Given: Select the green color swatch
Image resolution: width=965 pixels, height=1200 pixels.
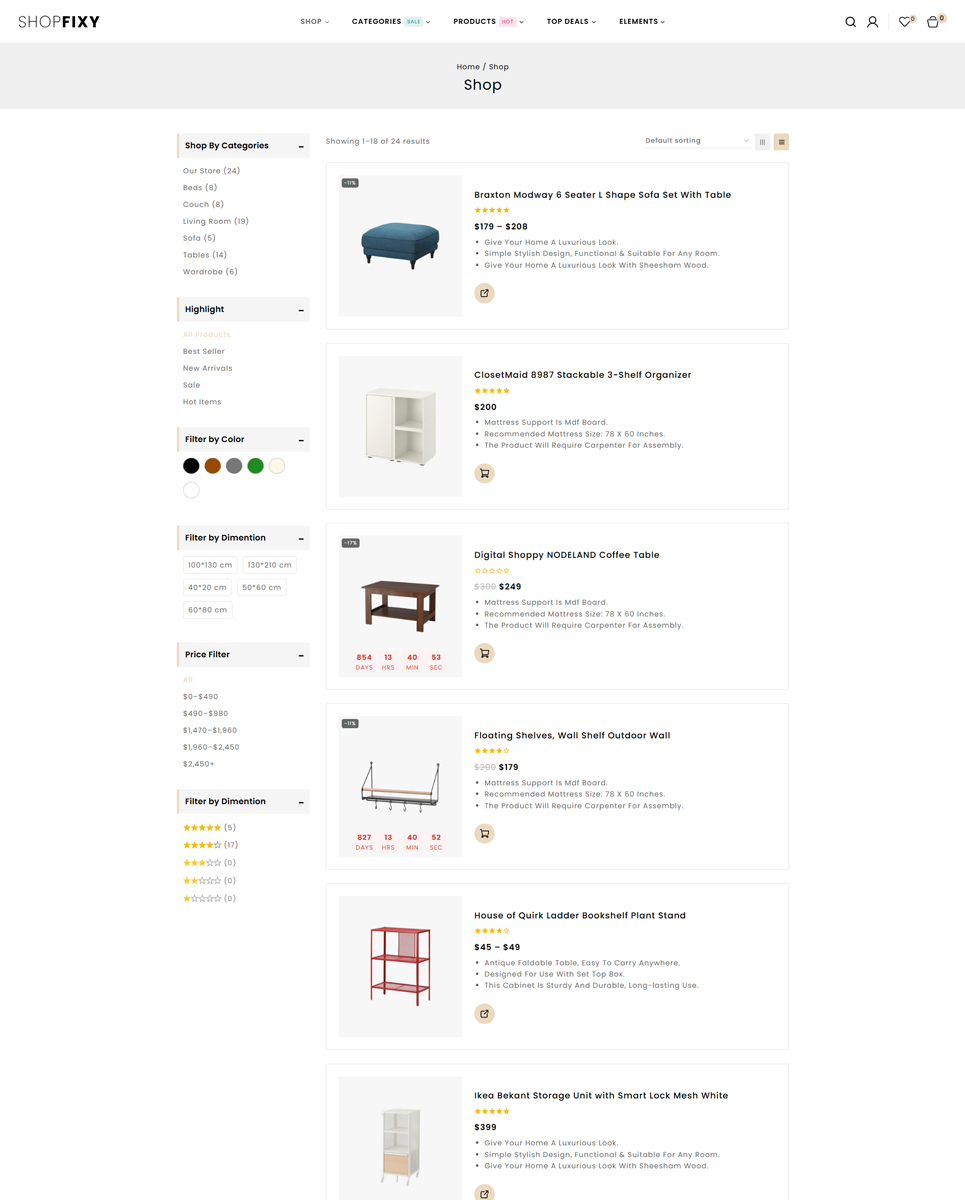Looking at the screenshot, I should coord(255,466).
